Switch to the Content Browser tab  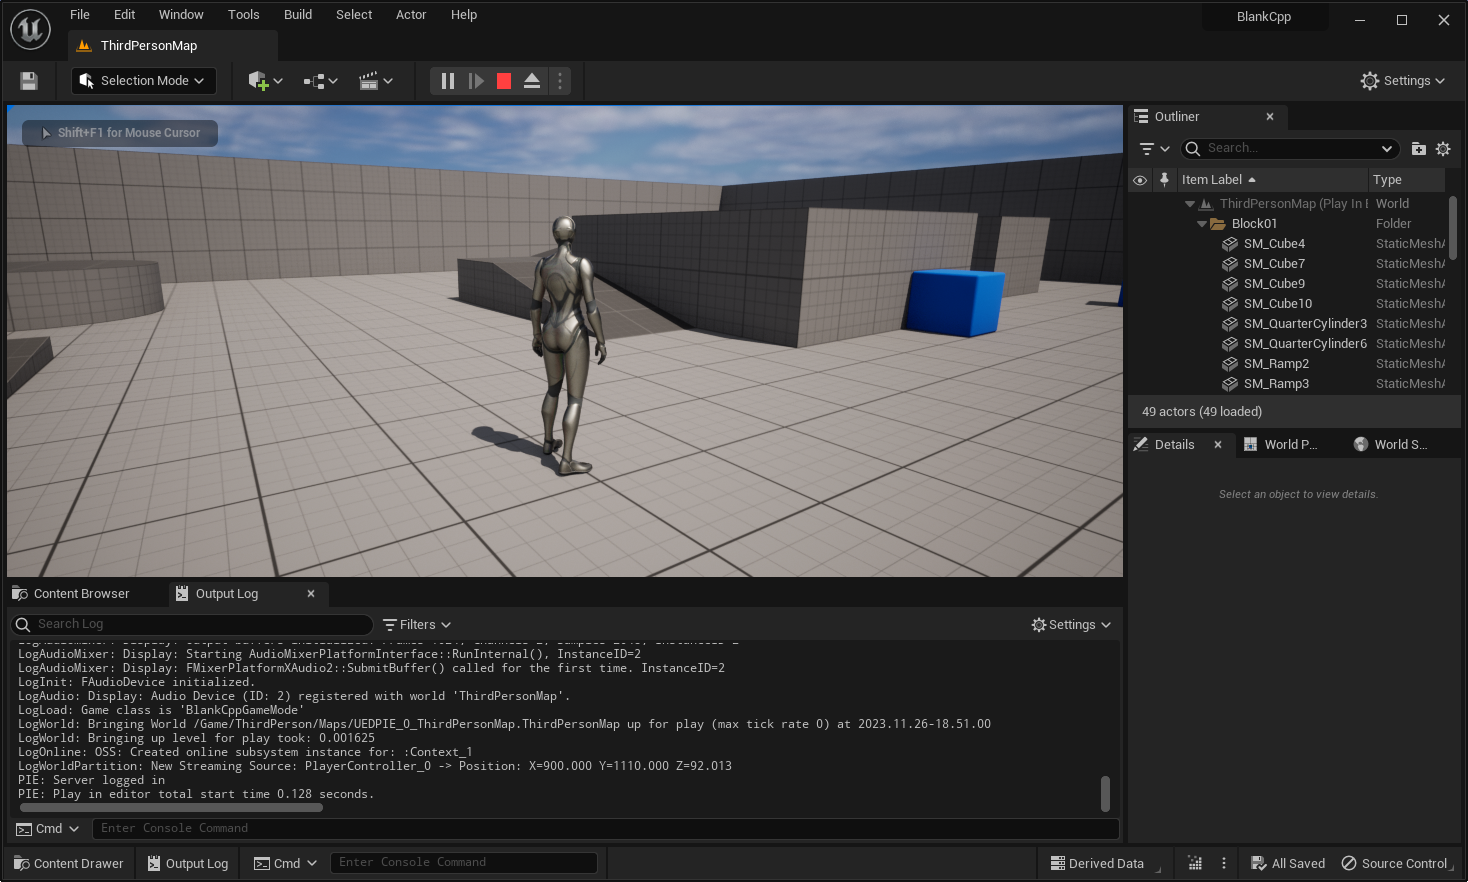point(81,594)
